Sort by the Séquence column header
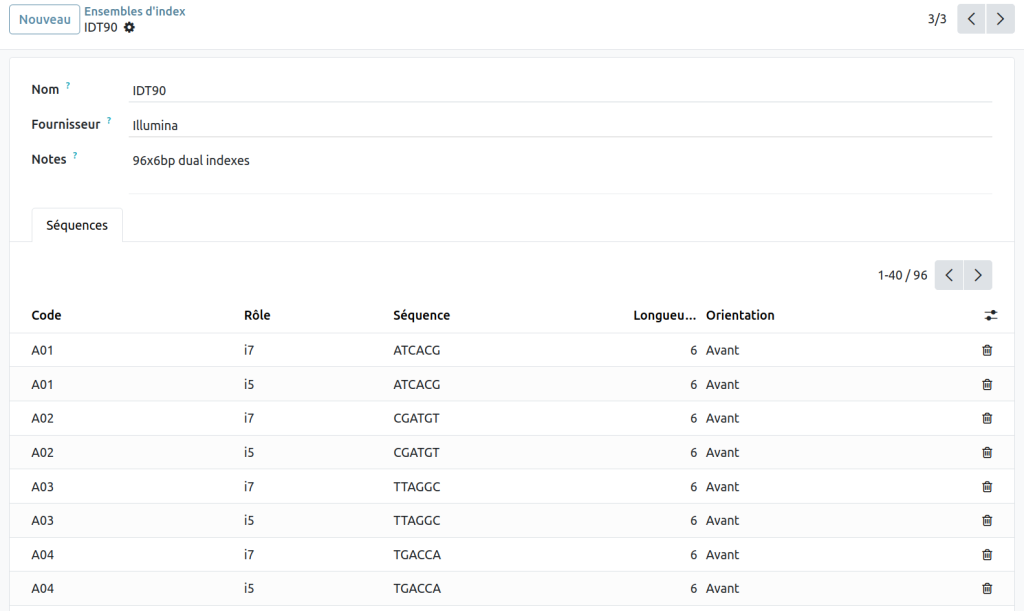 (421, 315)
